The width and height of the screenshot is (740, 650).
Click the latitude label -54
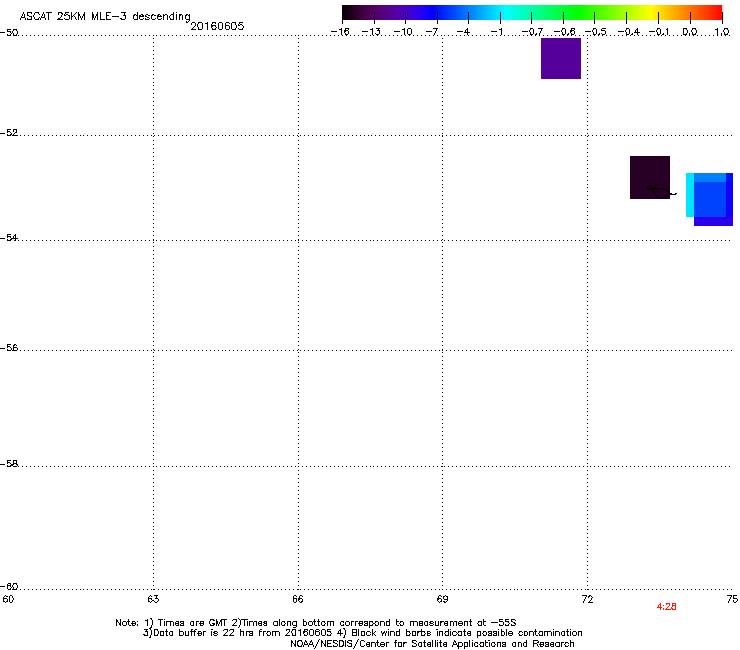point(9,237)
